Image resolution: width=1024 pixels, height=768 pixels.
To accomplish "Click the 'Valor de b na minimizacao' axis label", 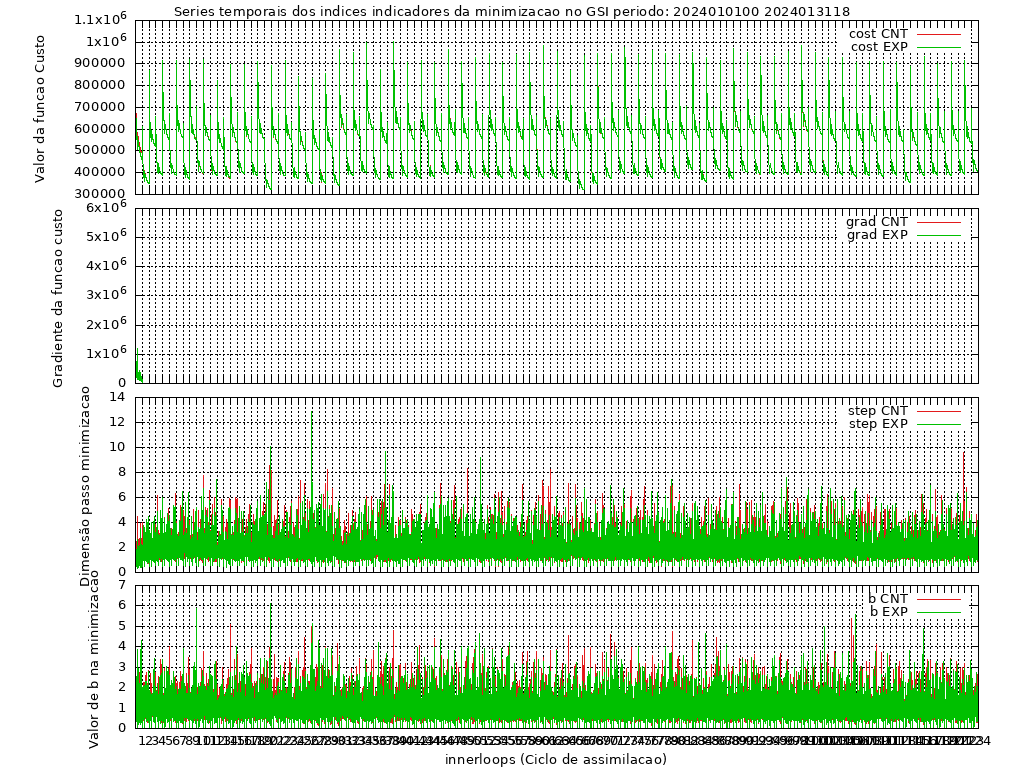I will pyautogui.click(x=94, y=658).
